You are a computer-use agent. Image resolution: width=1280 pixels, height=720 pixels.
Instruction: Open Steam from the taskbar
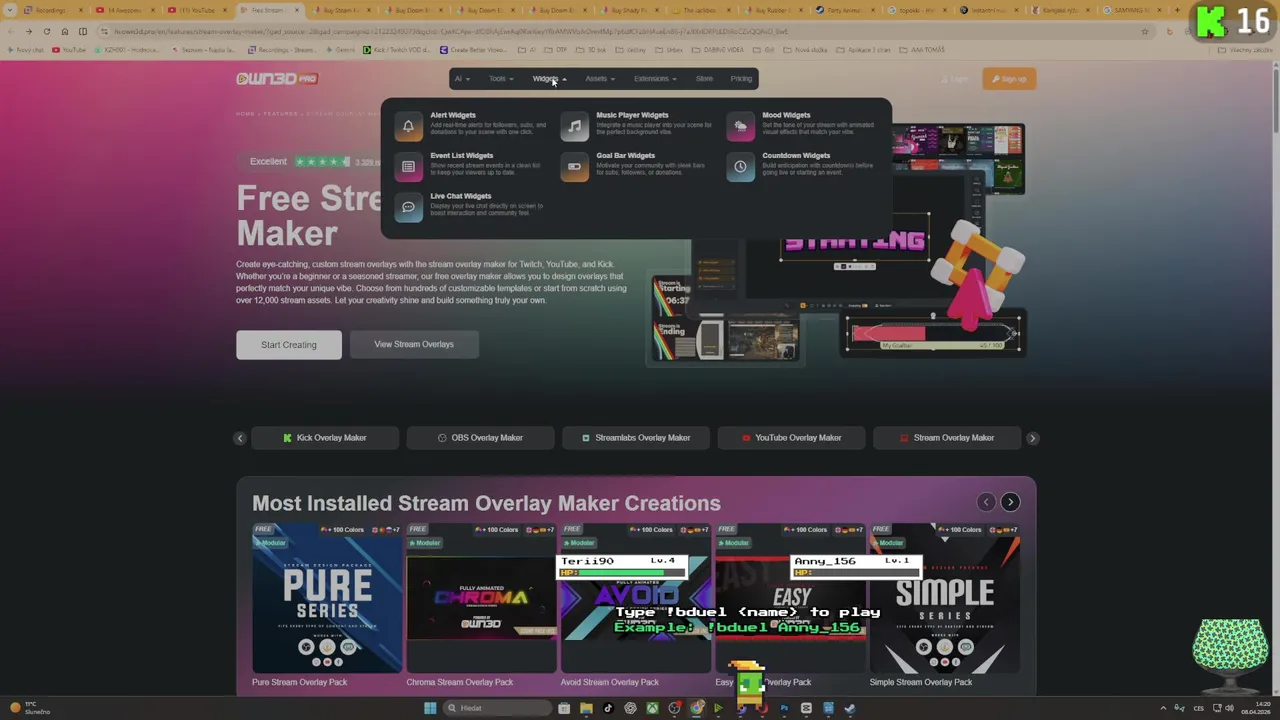click(x=850, y=708)
